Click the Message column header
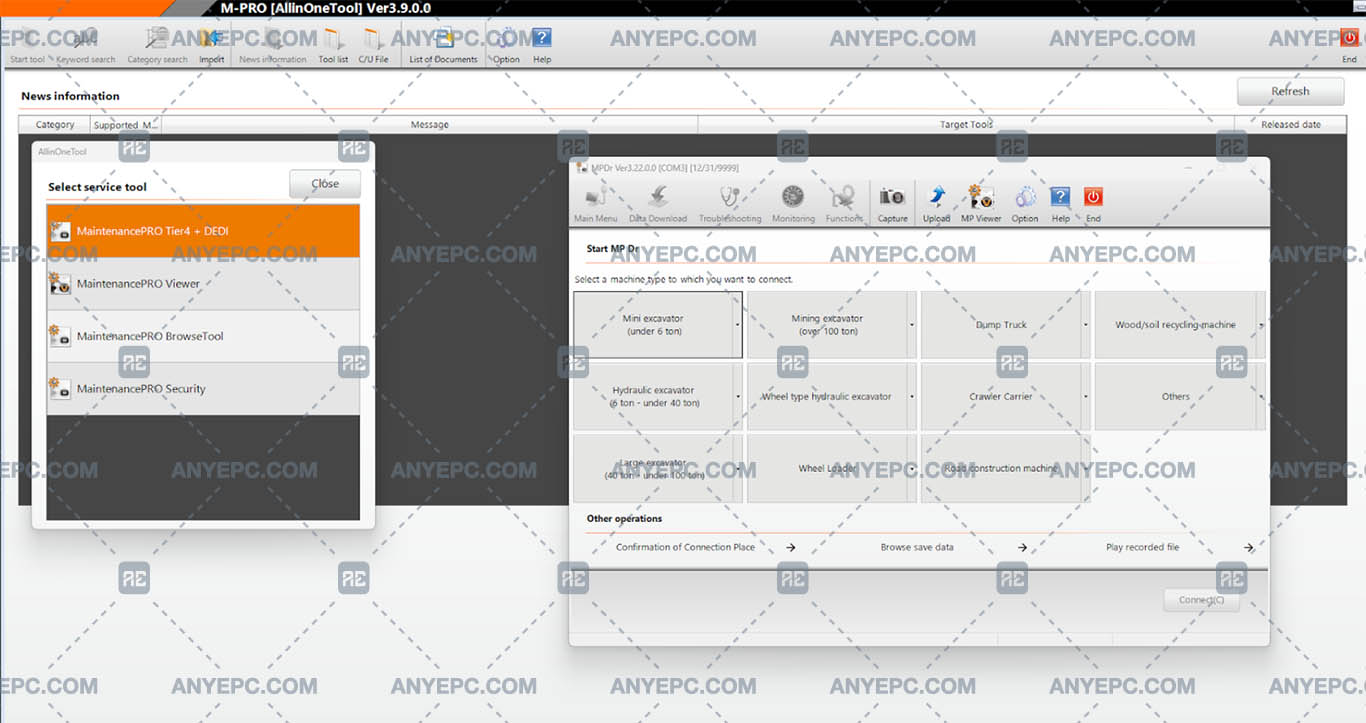 [429, 125]
